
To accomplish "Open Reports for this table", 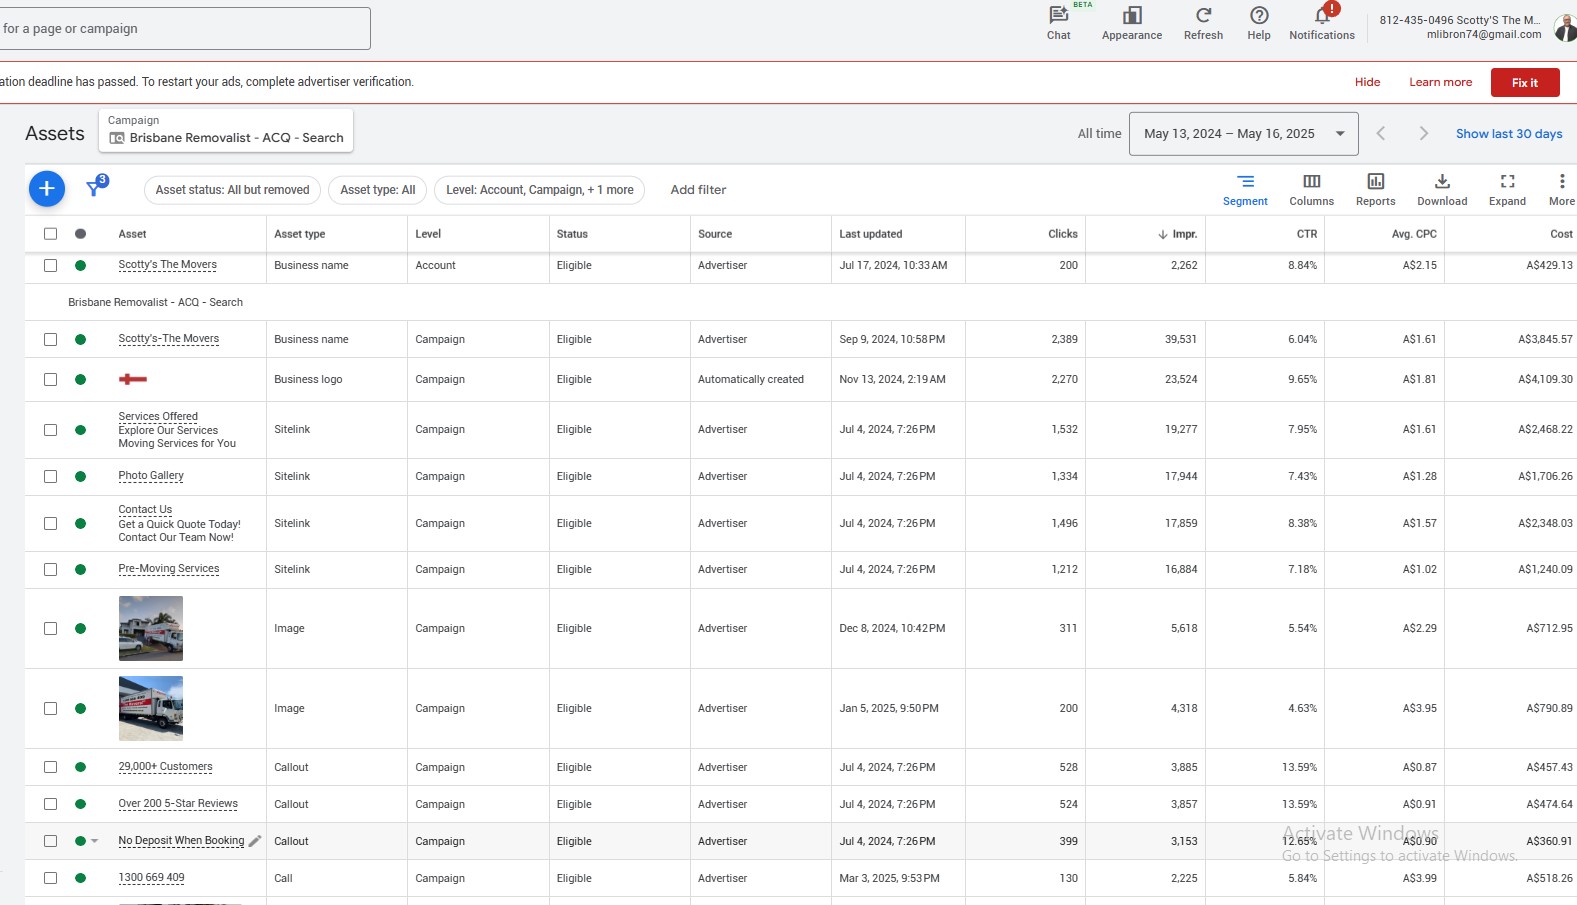I will coord(1375,189).
